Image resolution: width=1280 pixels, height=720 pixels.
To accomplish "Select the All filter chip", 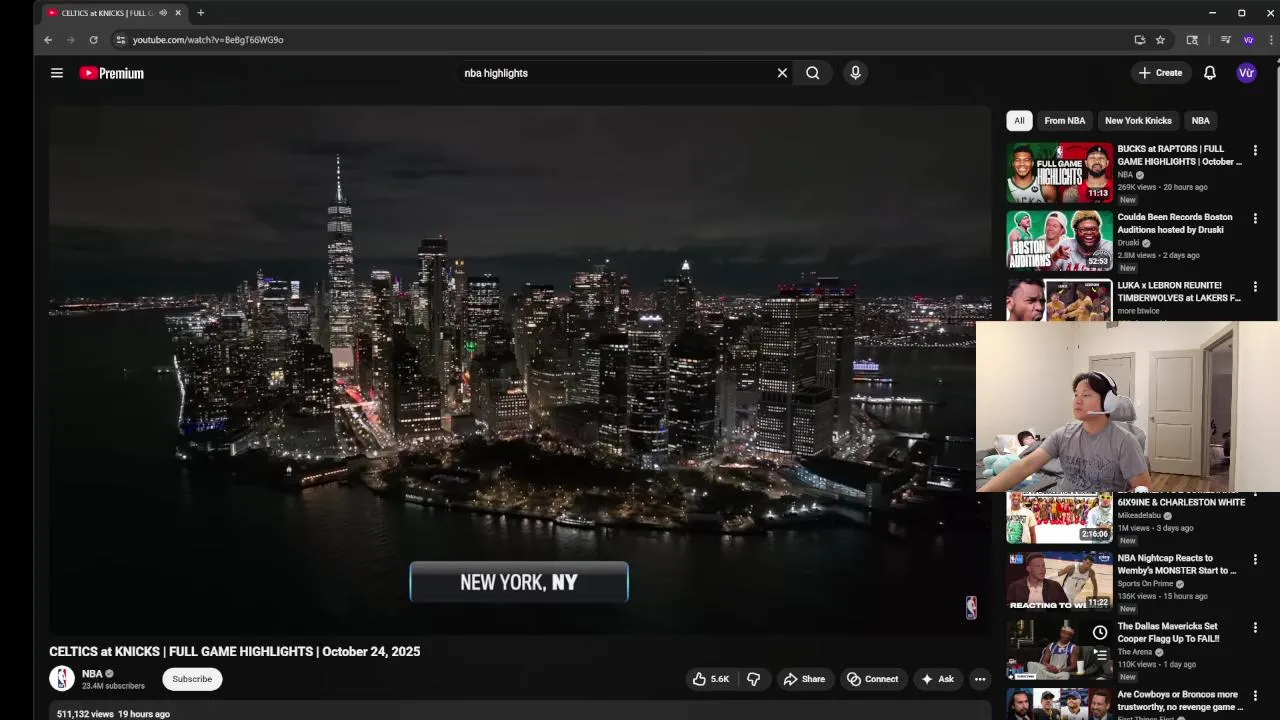I will pyautogui.click(x=1019, y=121).
